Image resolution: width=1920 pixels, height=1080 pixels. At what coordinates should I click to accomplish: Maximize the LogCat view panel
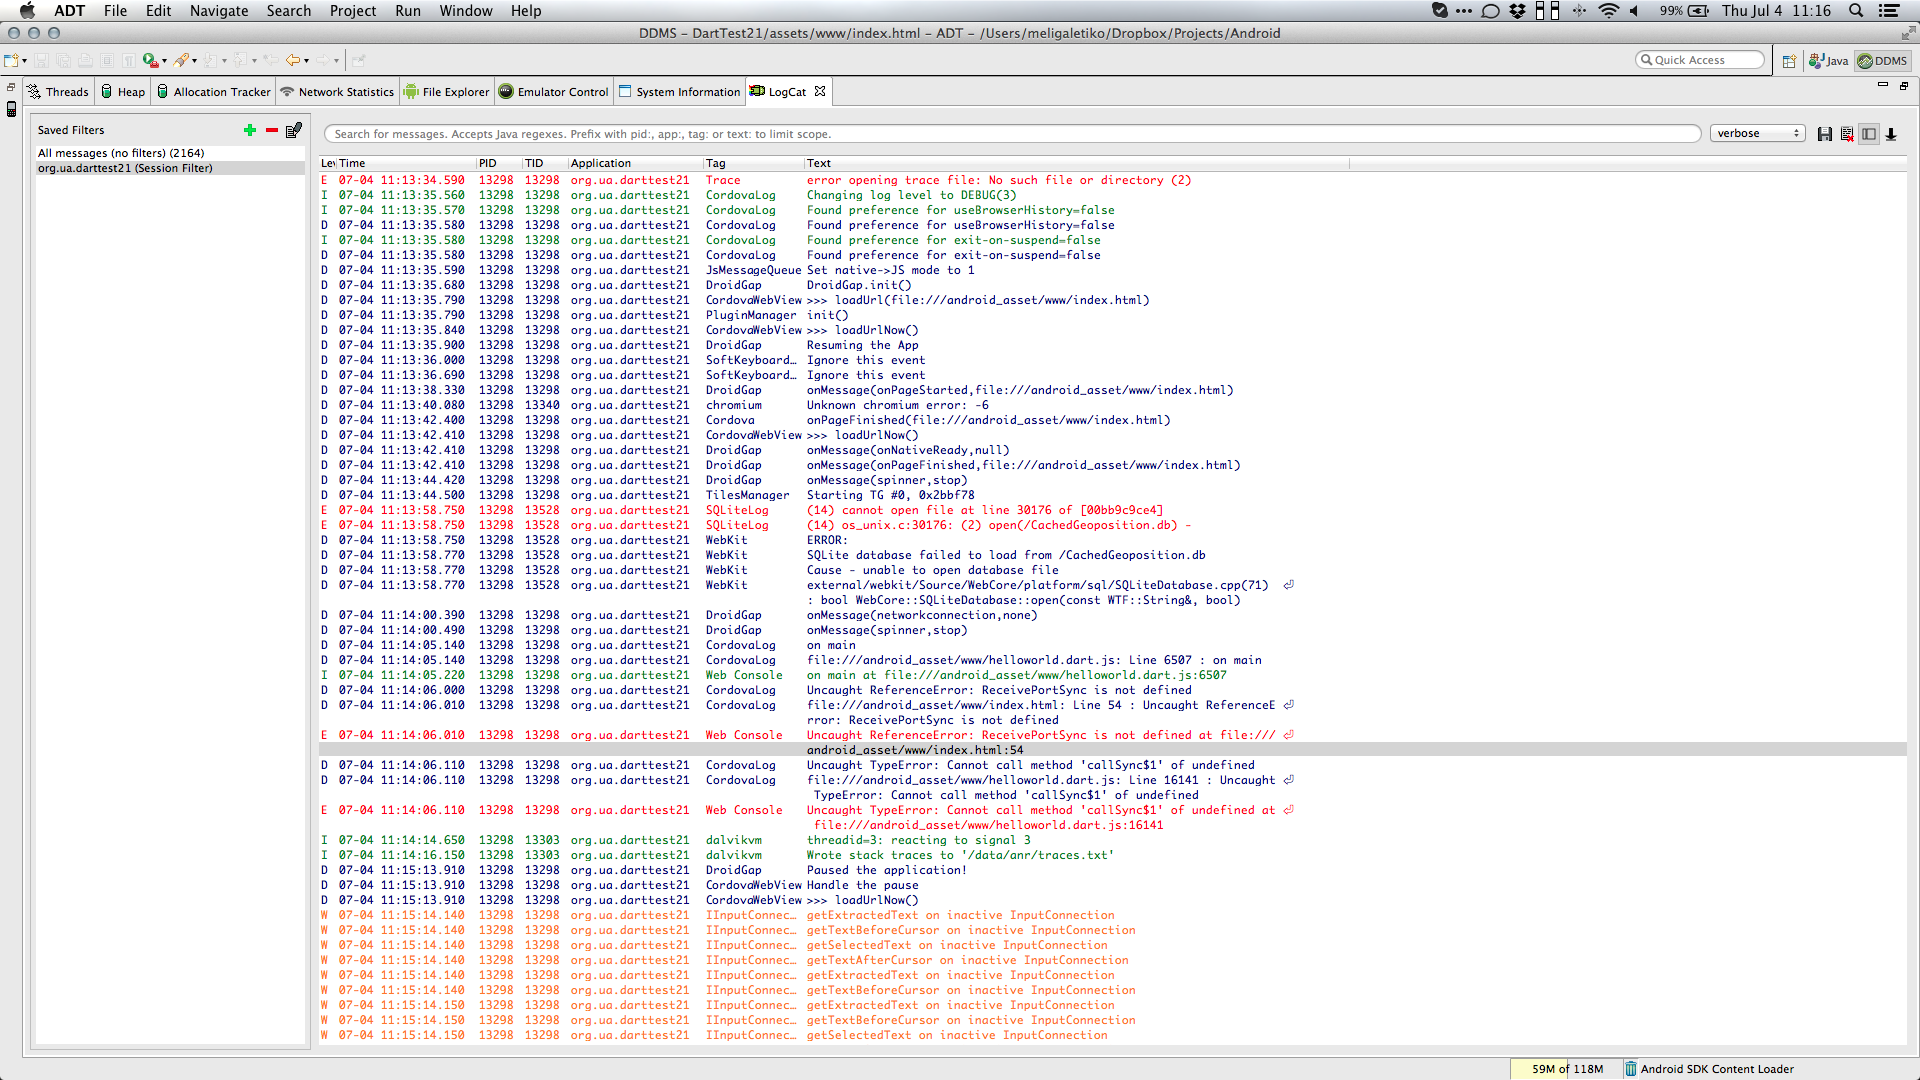pyautogui.click(x=1904, y=86)
